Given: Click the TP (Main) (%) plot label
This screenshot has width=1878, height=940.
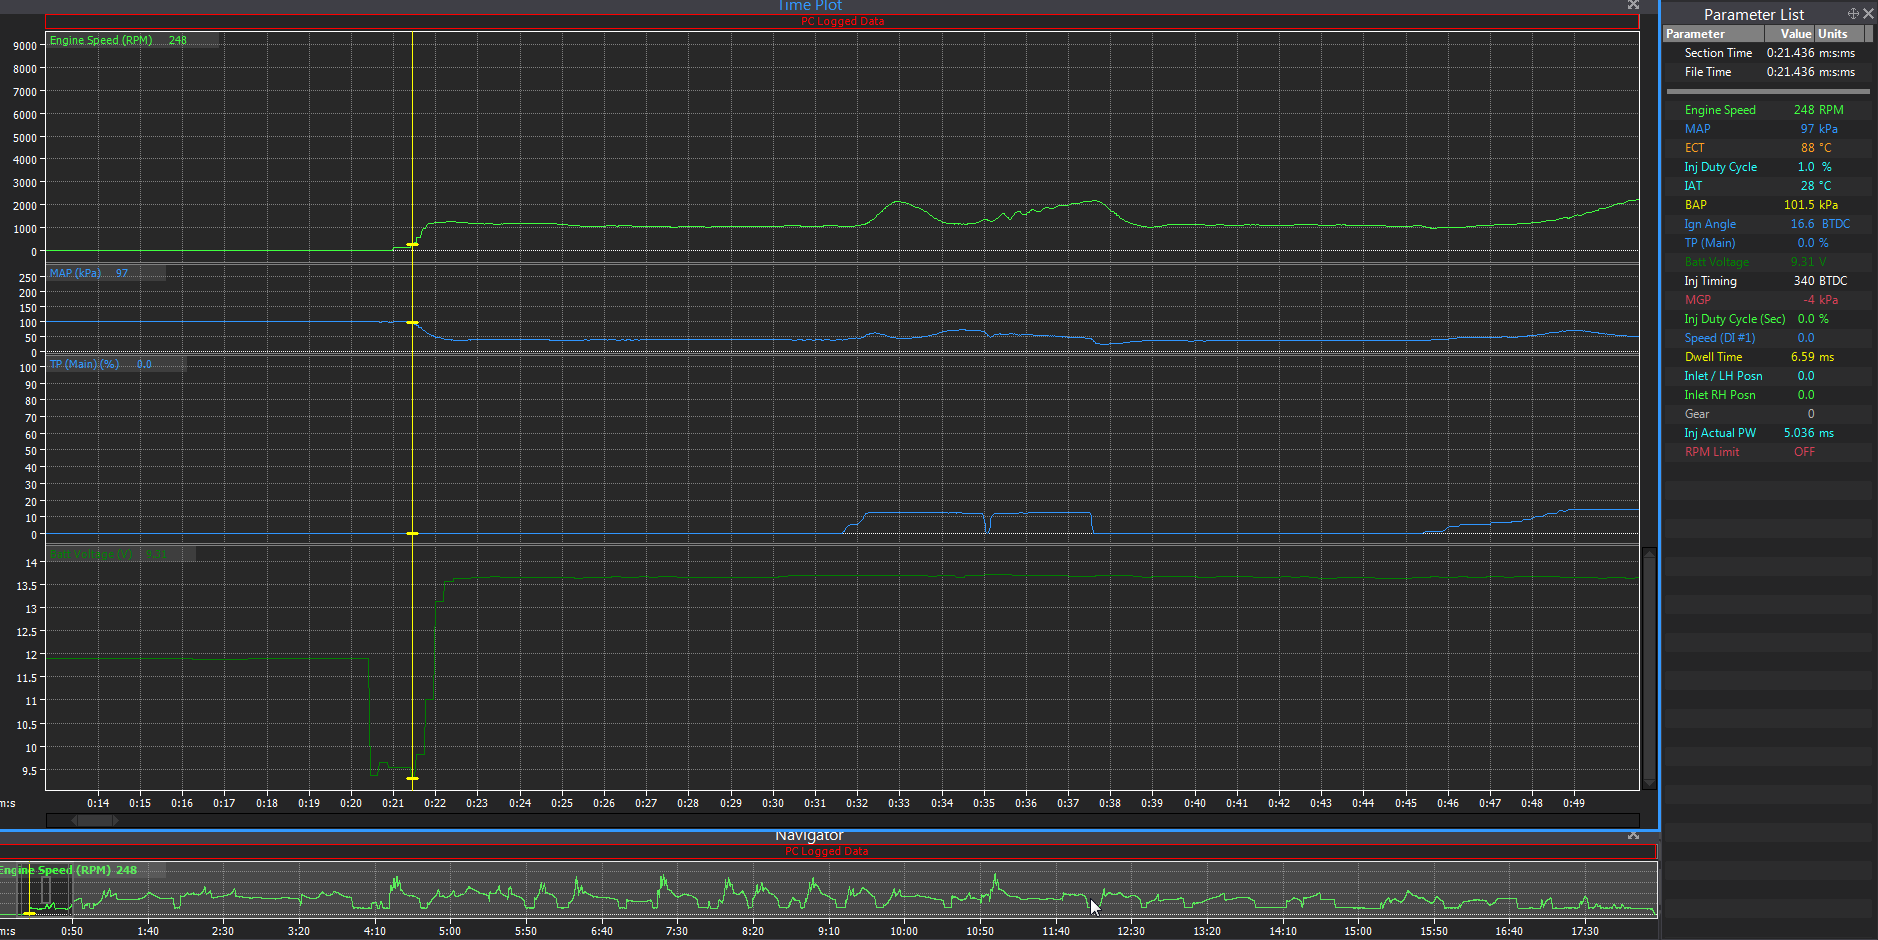Looking at the screenshot, I should coord(84,364).
